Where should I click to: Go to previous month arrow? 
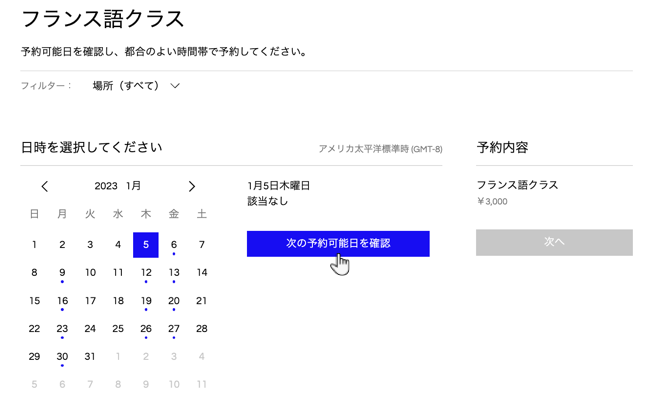click(45, 186)
